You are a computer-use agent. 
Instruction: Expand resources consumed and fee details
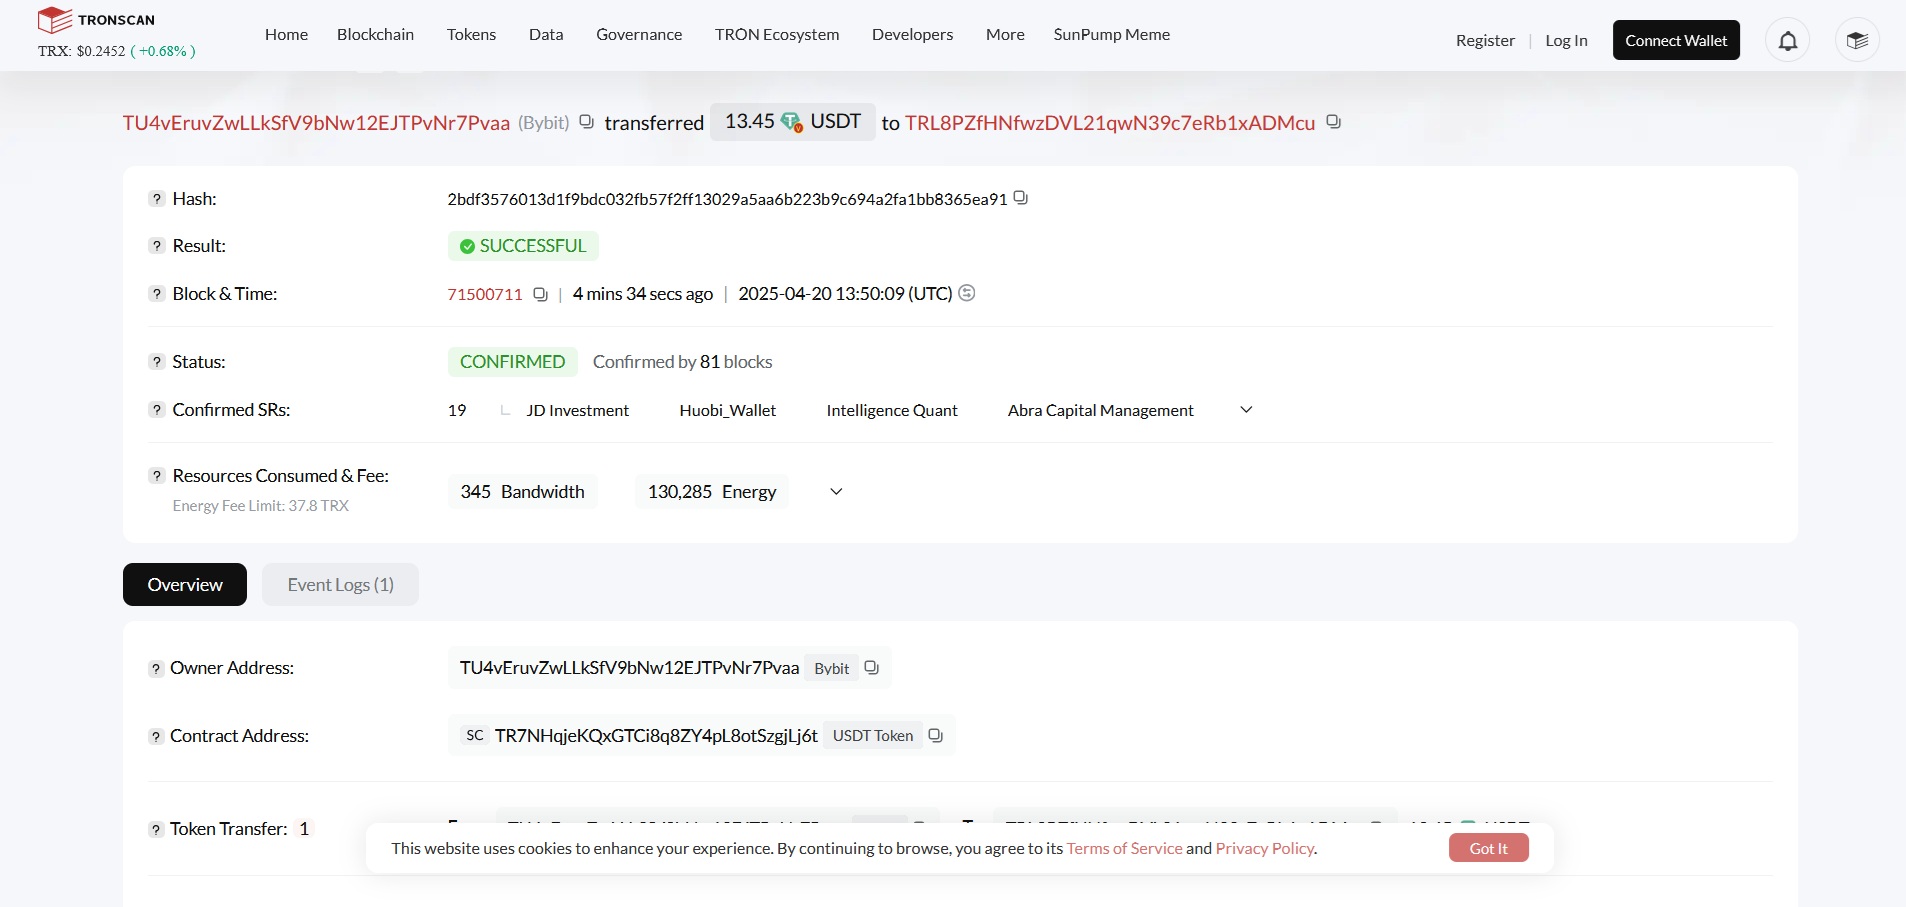[836, 492]
